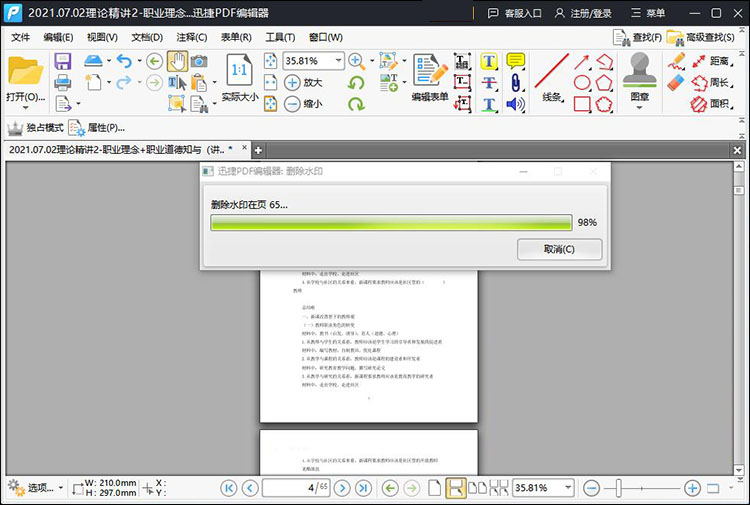Select the Arrow drawing tool
Screen dimensions: 750x505
(x=582, y=62)
